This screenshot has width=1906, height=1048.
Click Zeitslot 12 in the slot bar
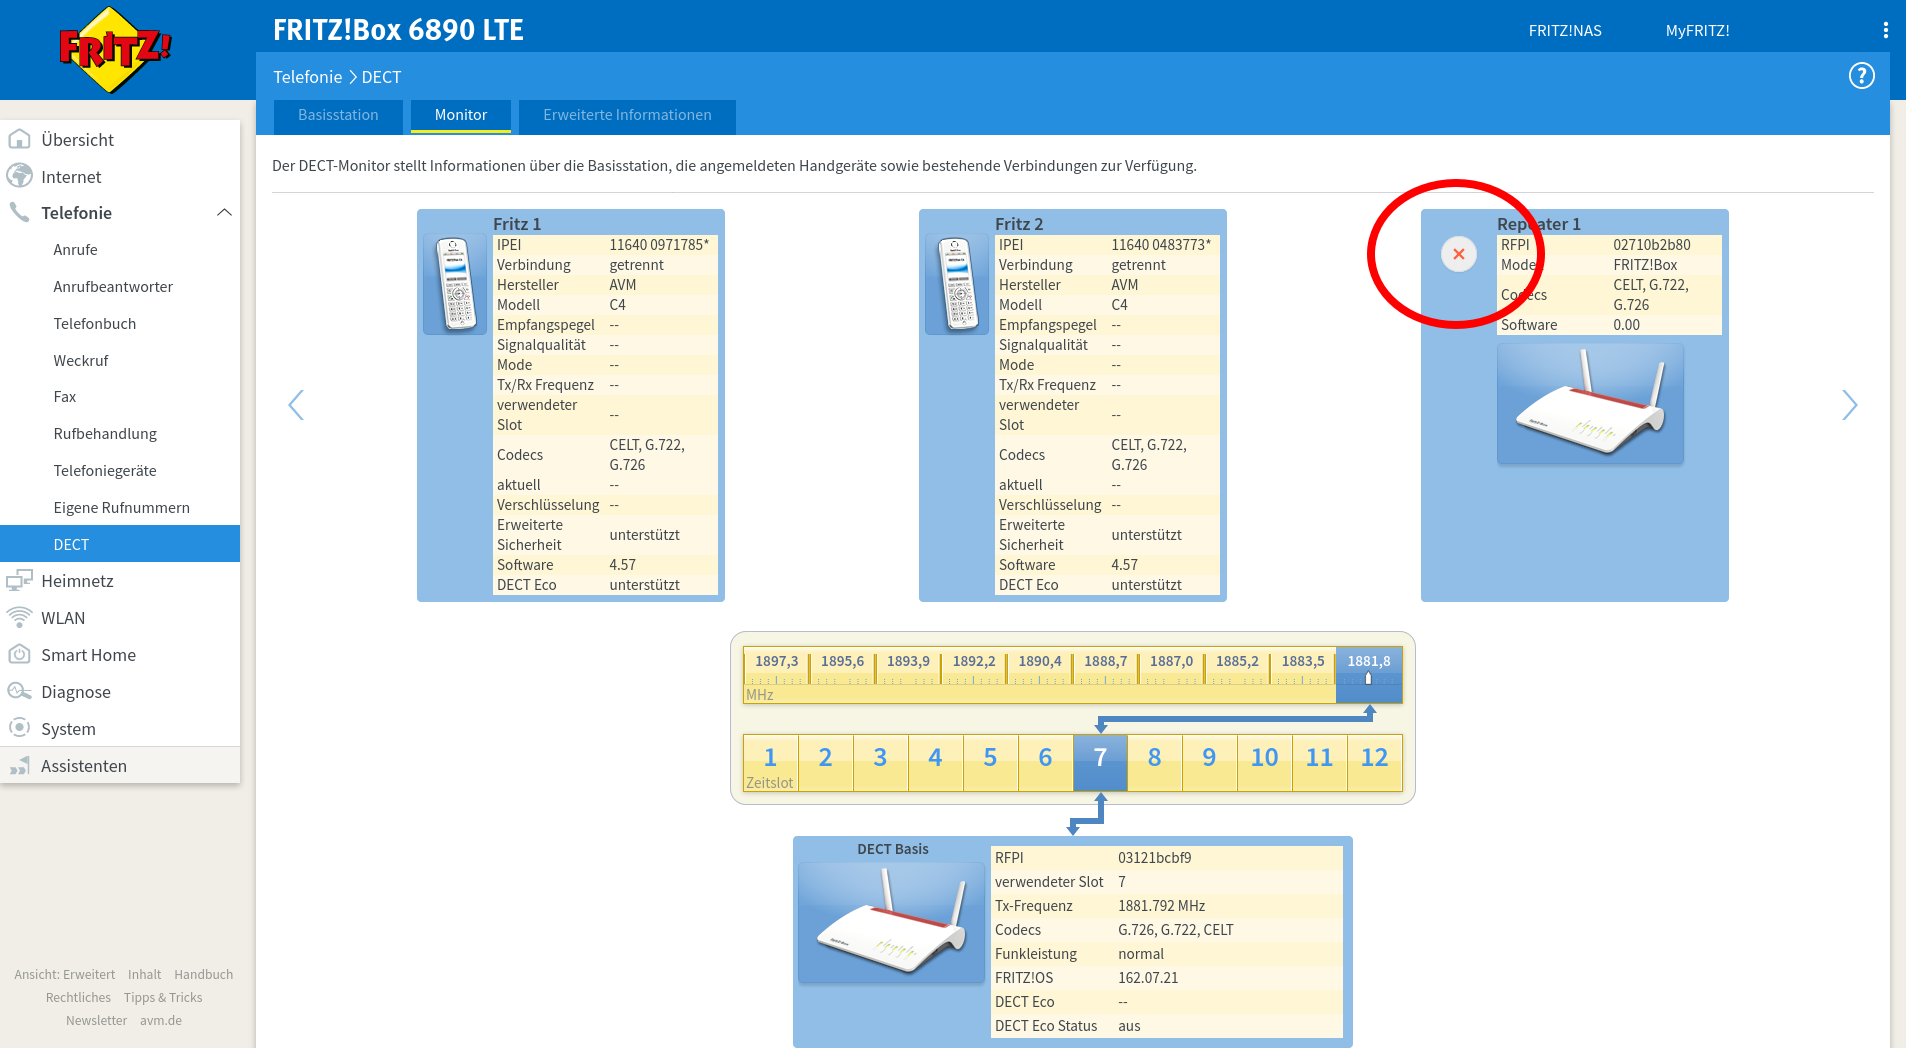[x=1374, y=763]
